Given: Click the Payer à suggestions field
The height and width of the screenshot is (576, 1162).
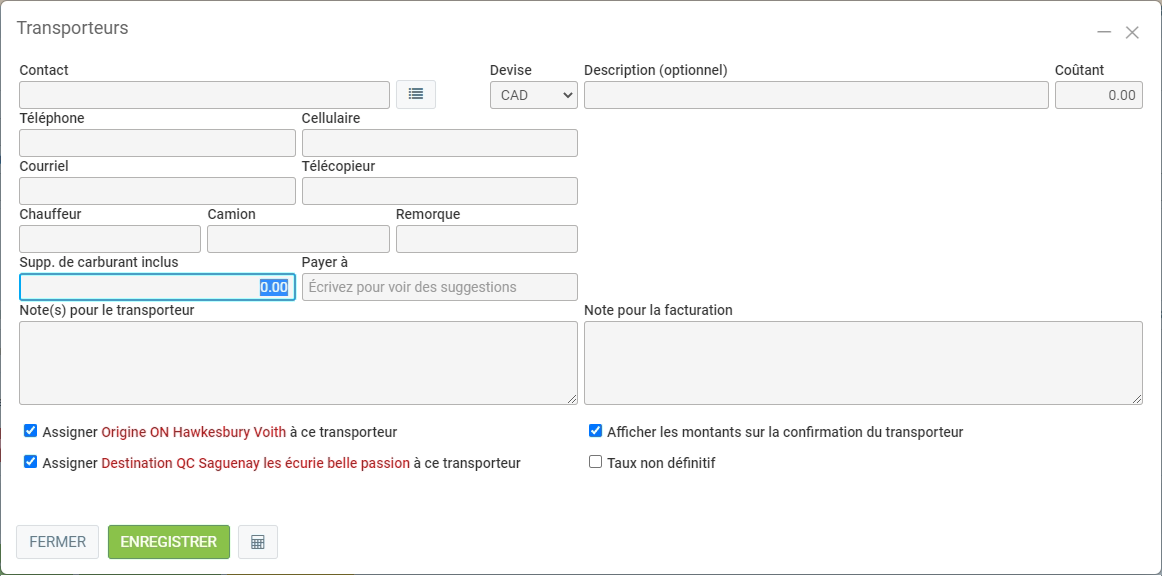Looking at the screenshot, I should [x=439, y=287].
